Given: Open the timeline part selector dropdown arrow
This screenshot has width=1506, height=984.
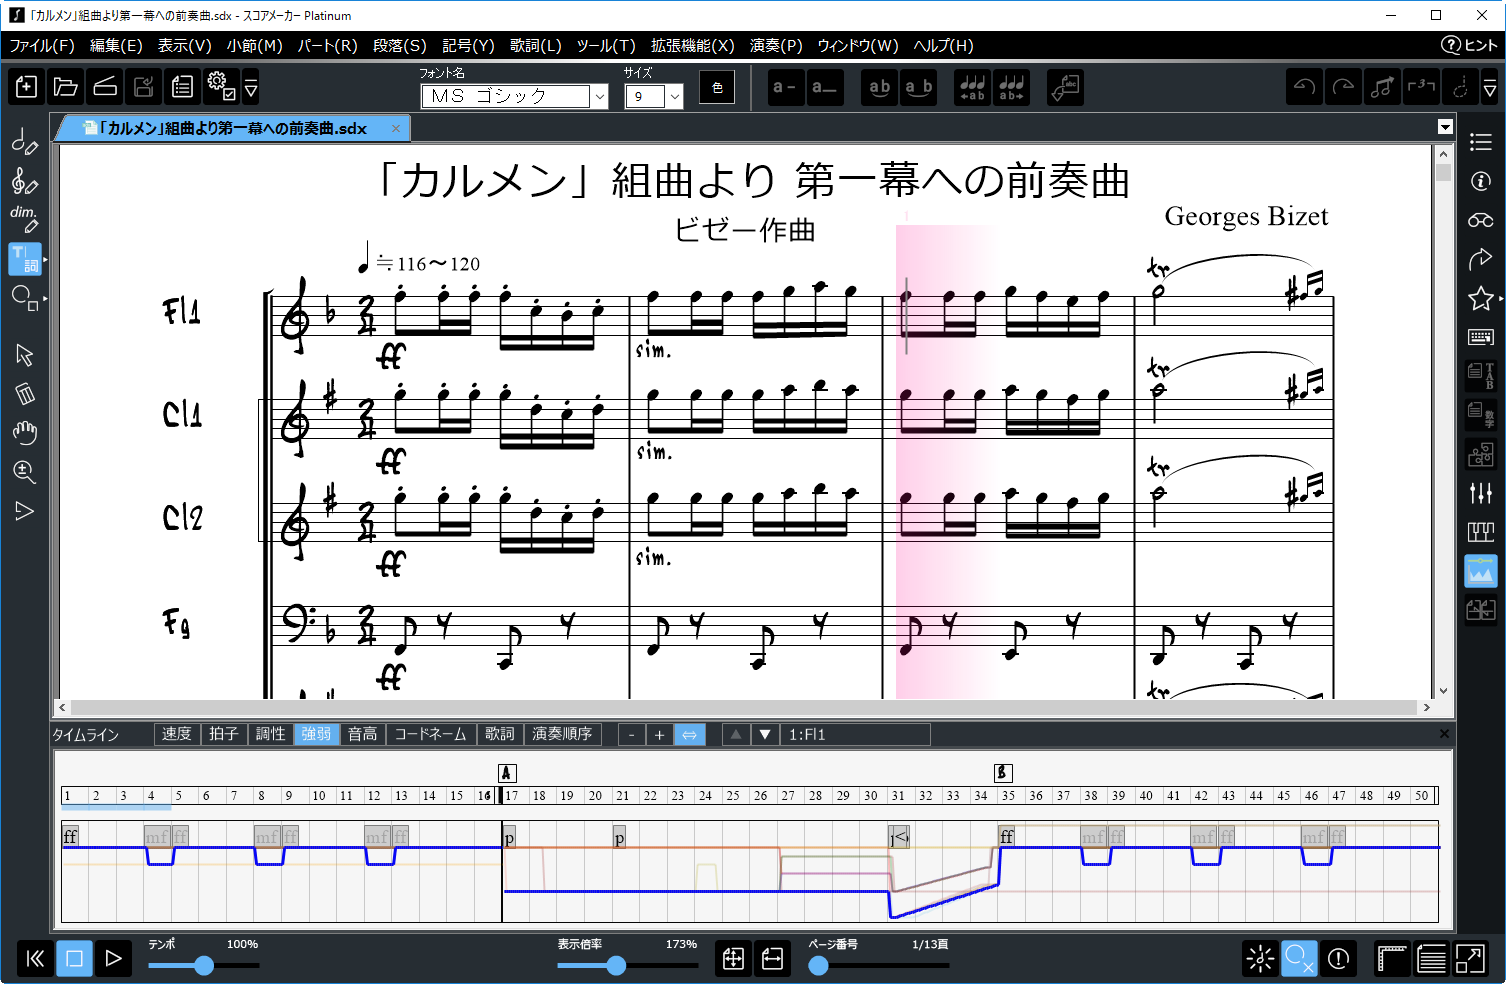Looking at the screenshot, I should coord(765,734).
